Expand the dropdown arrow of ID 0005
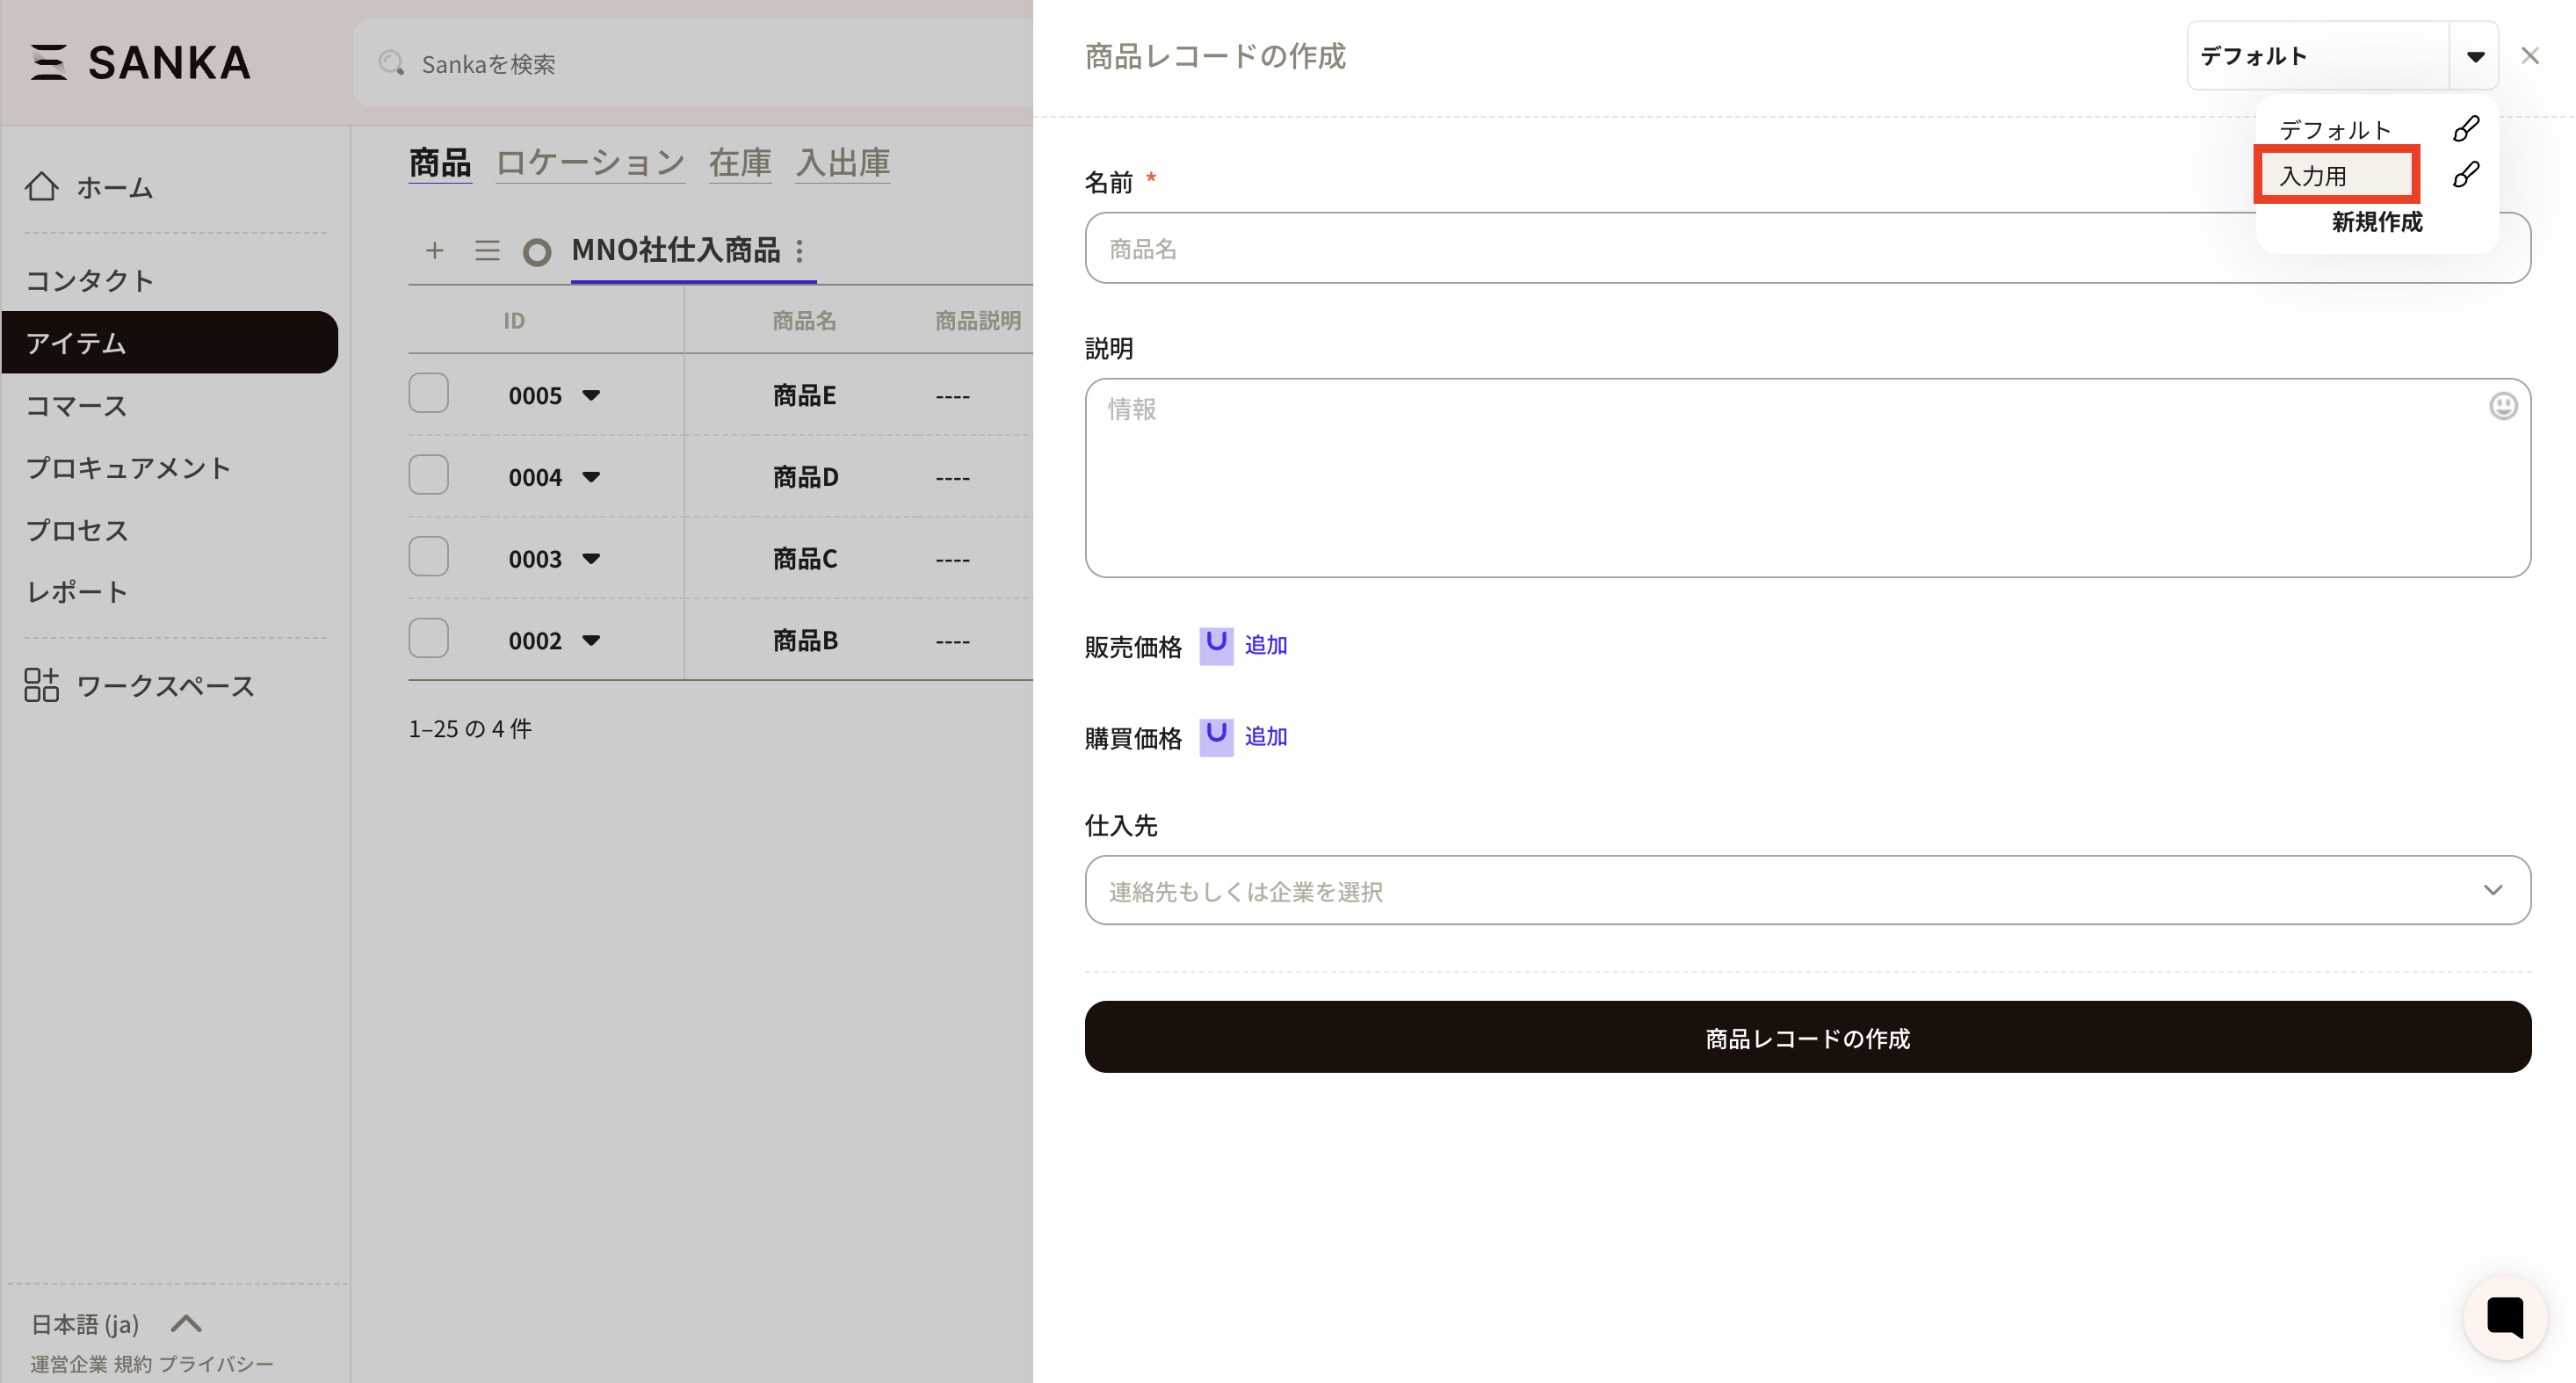This screenshot has width=2576, height=1383. pyautogui.click(x=591, y=396)
